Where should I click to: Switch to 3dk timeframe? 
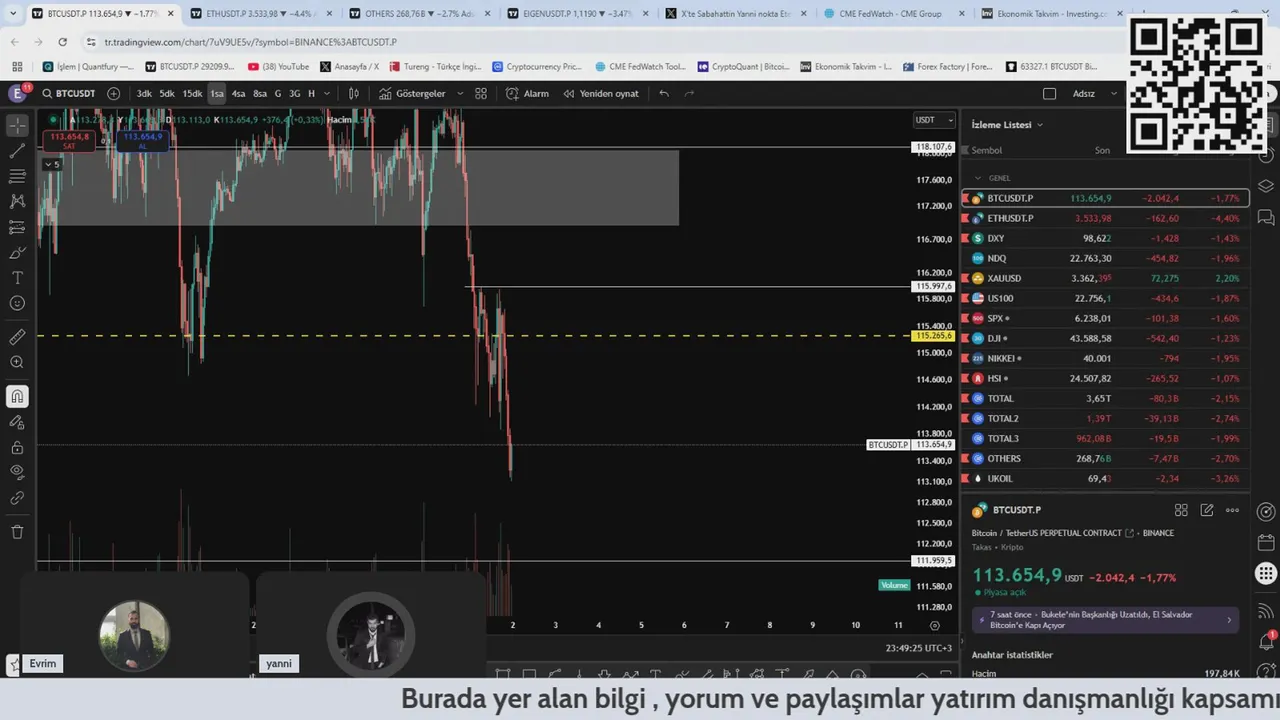[144, 93]
